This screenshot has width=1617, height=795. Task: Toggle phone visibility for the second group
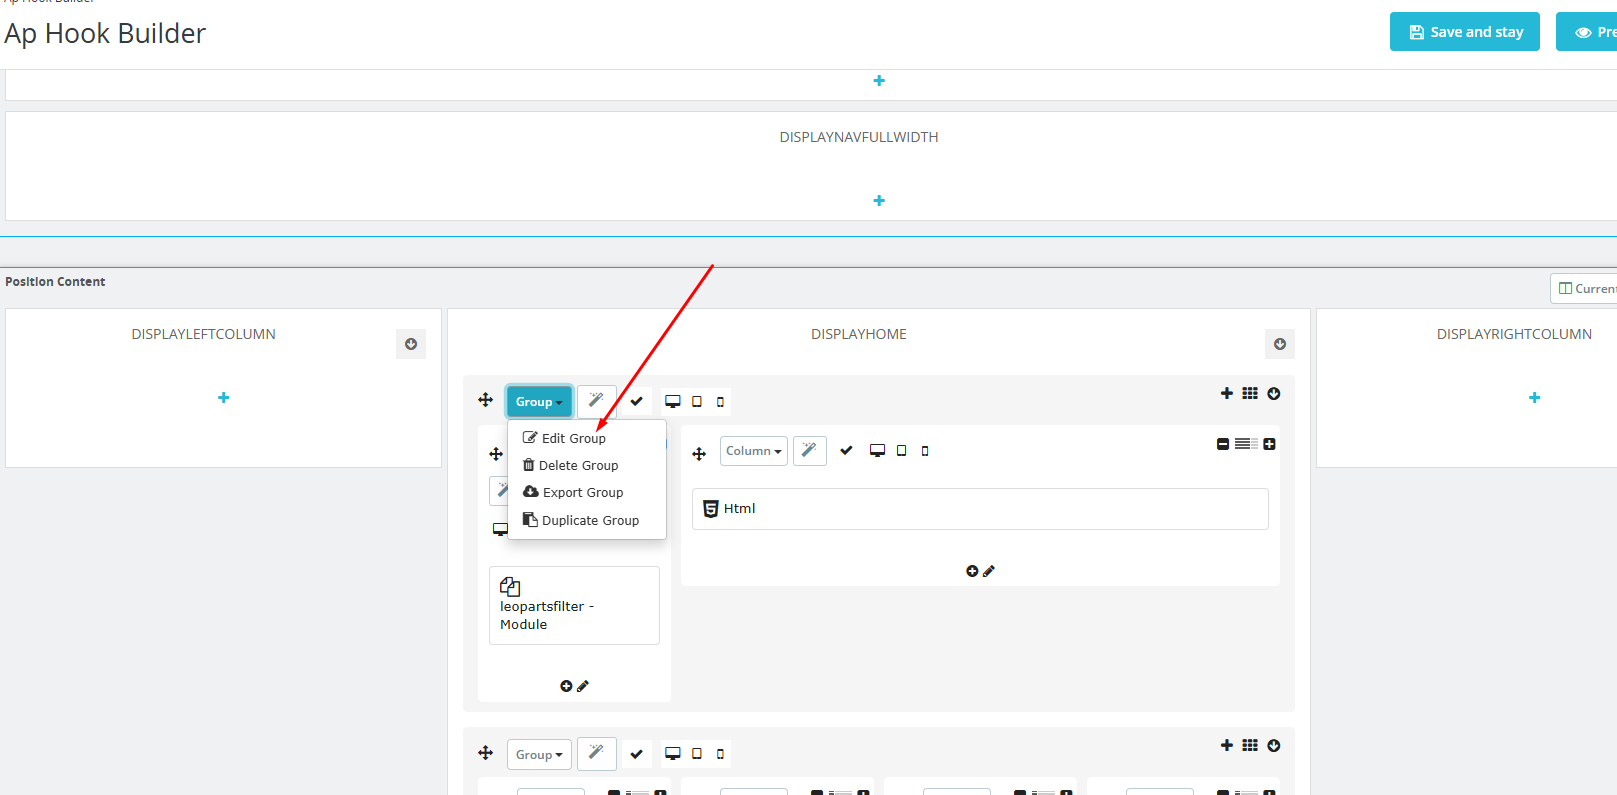[720, 754]
